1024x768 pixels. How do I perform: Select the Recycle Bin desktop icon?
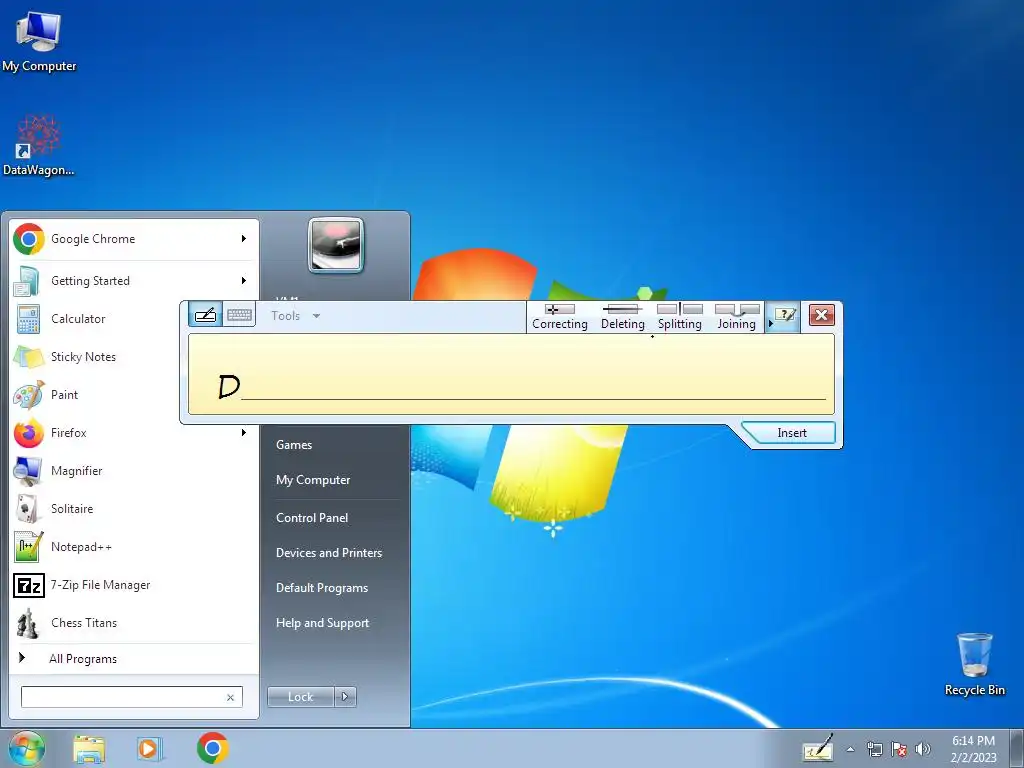[974, 665]
